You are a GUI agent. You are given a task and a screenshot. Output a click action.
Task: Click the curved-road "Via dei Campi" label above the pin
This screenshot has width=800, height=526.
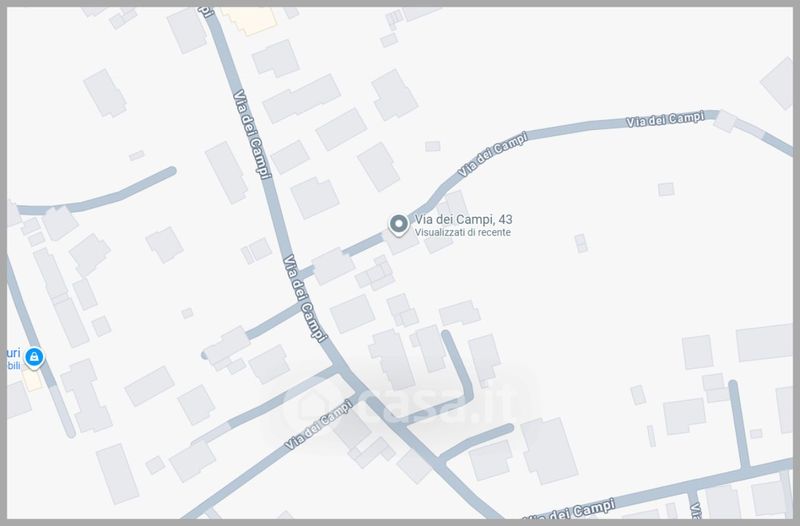tap(492, 155)
